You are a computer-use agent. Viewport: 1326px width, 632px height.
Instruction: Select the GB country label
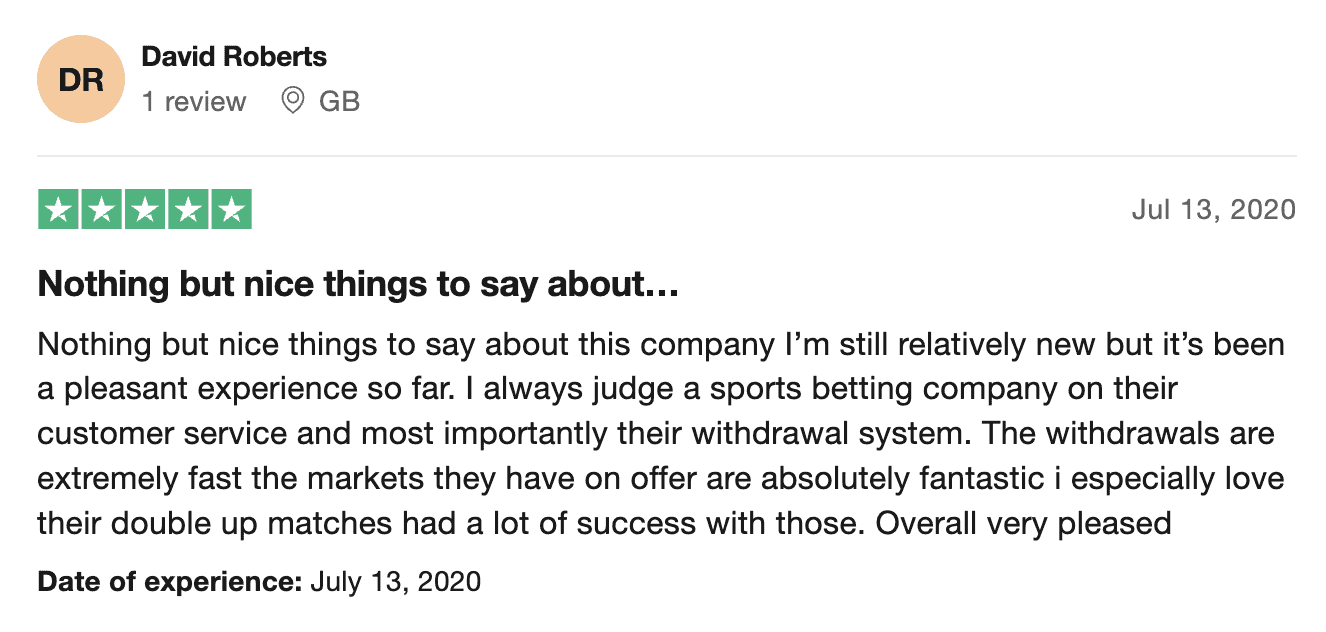(x=339, y=101)
